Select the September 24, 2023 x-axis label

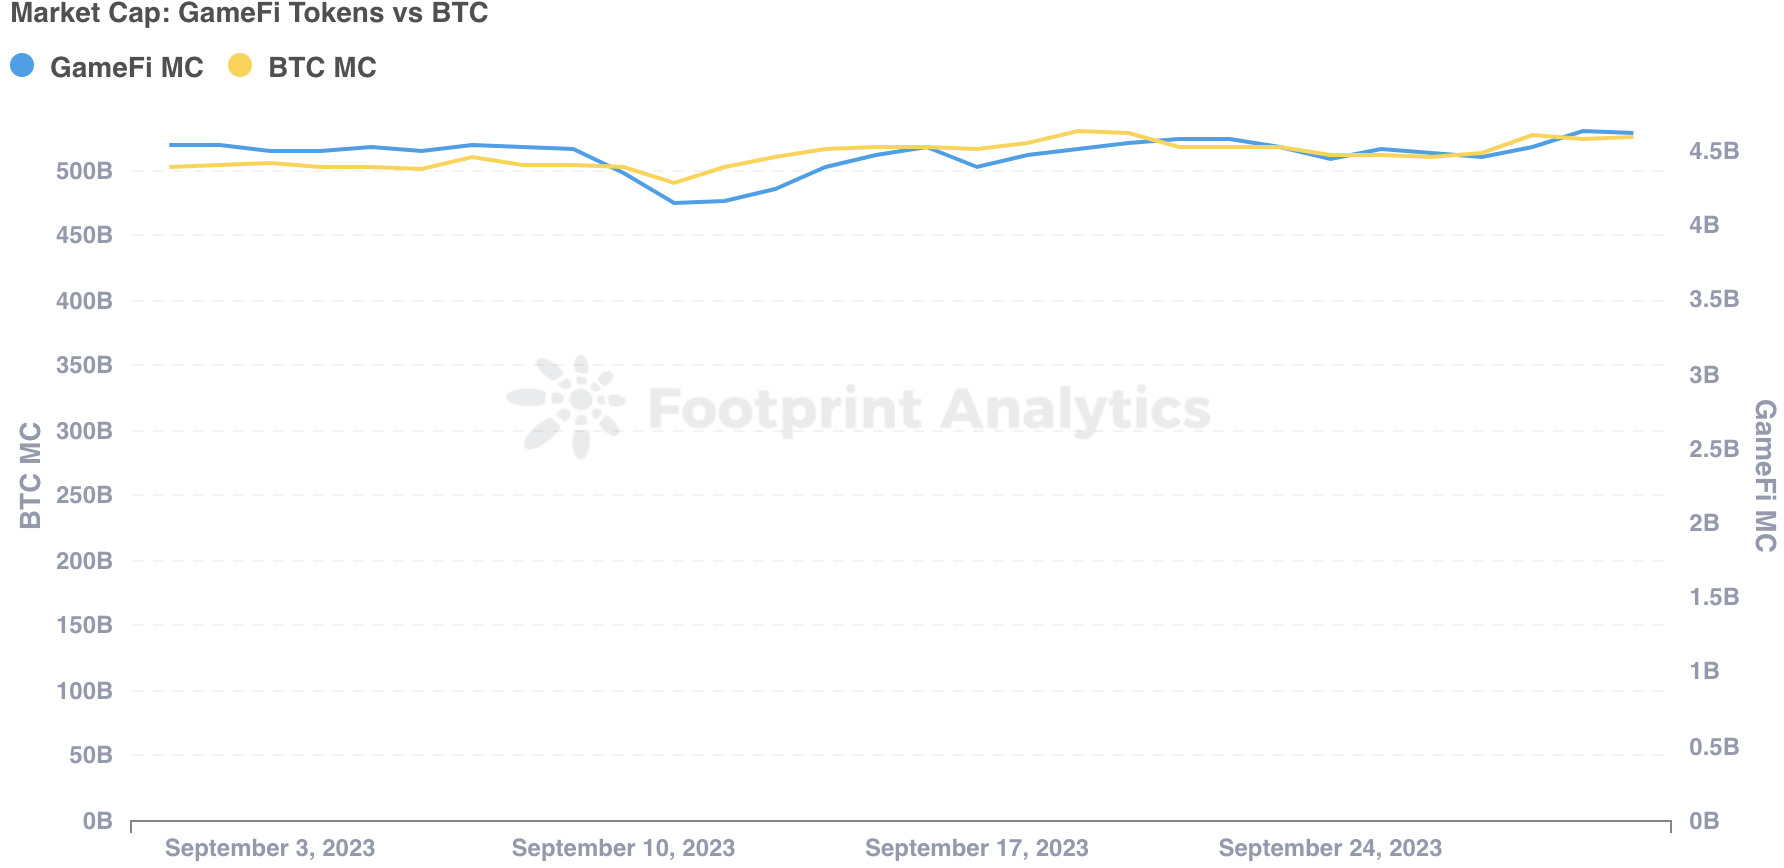pyautogui.click(x=1330, y=848)
